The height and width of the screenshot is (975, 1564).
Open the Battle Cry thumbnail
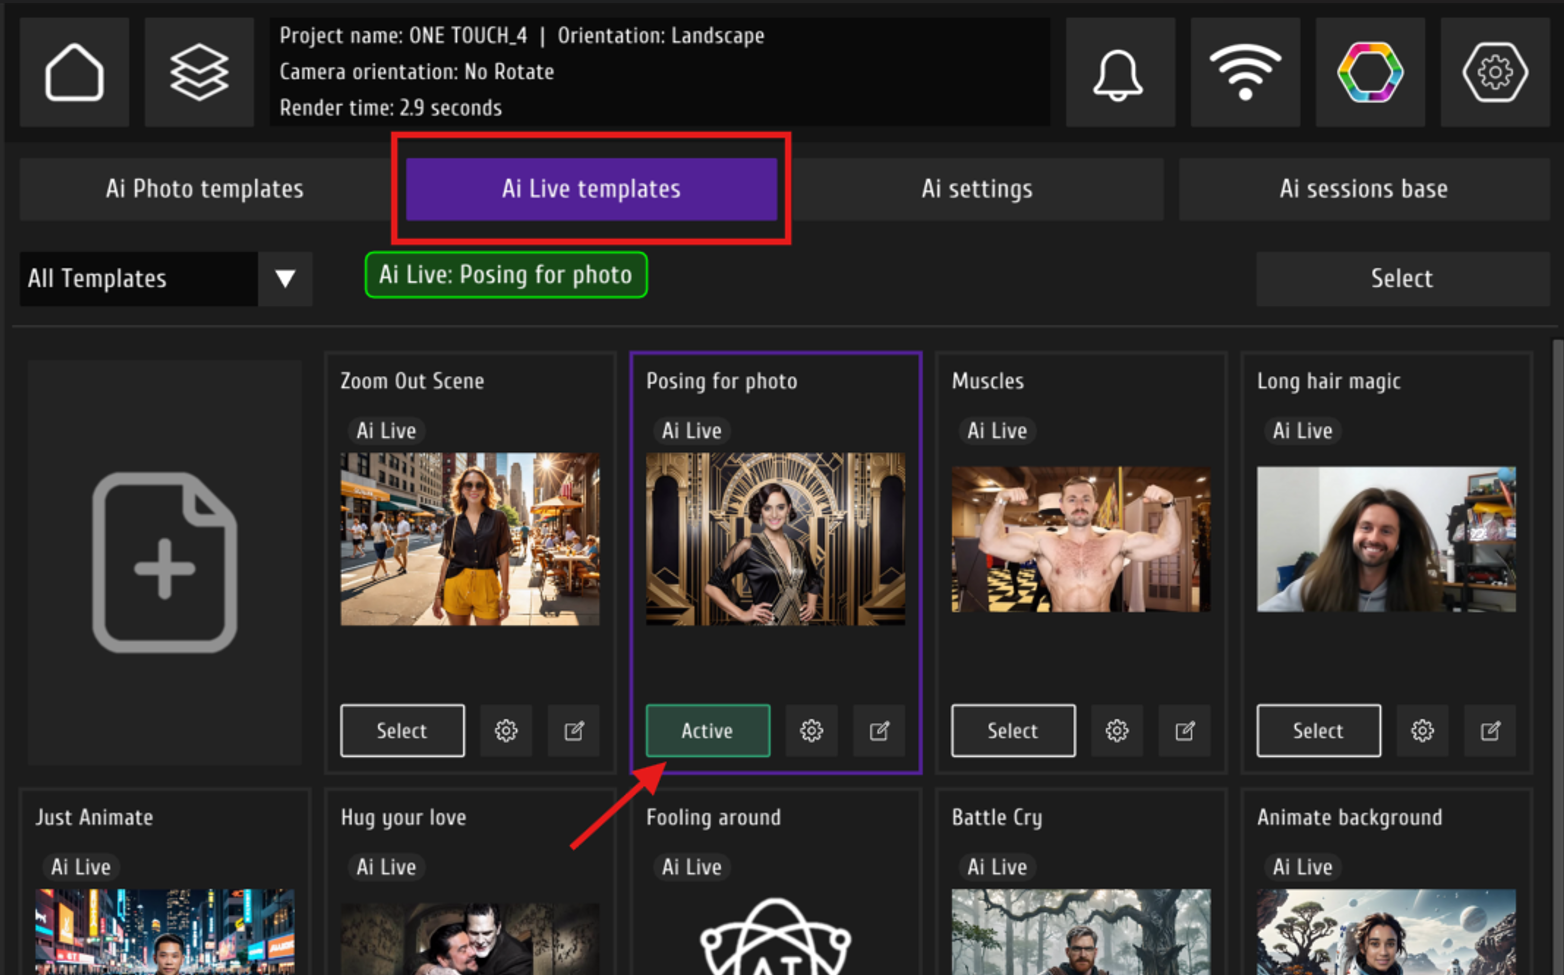(x=1081, y=932)
